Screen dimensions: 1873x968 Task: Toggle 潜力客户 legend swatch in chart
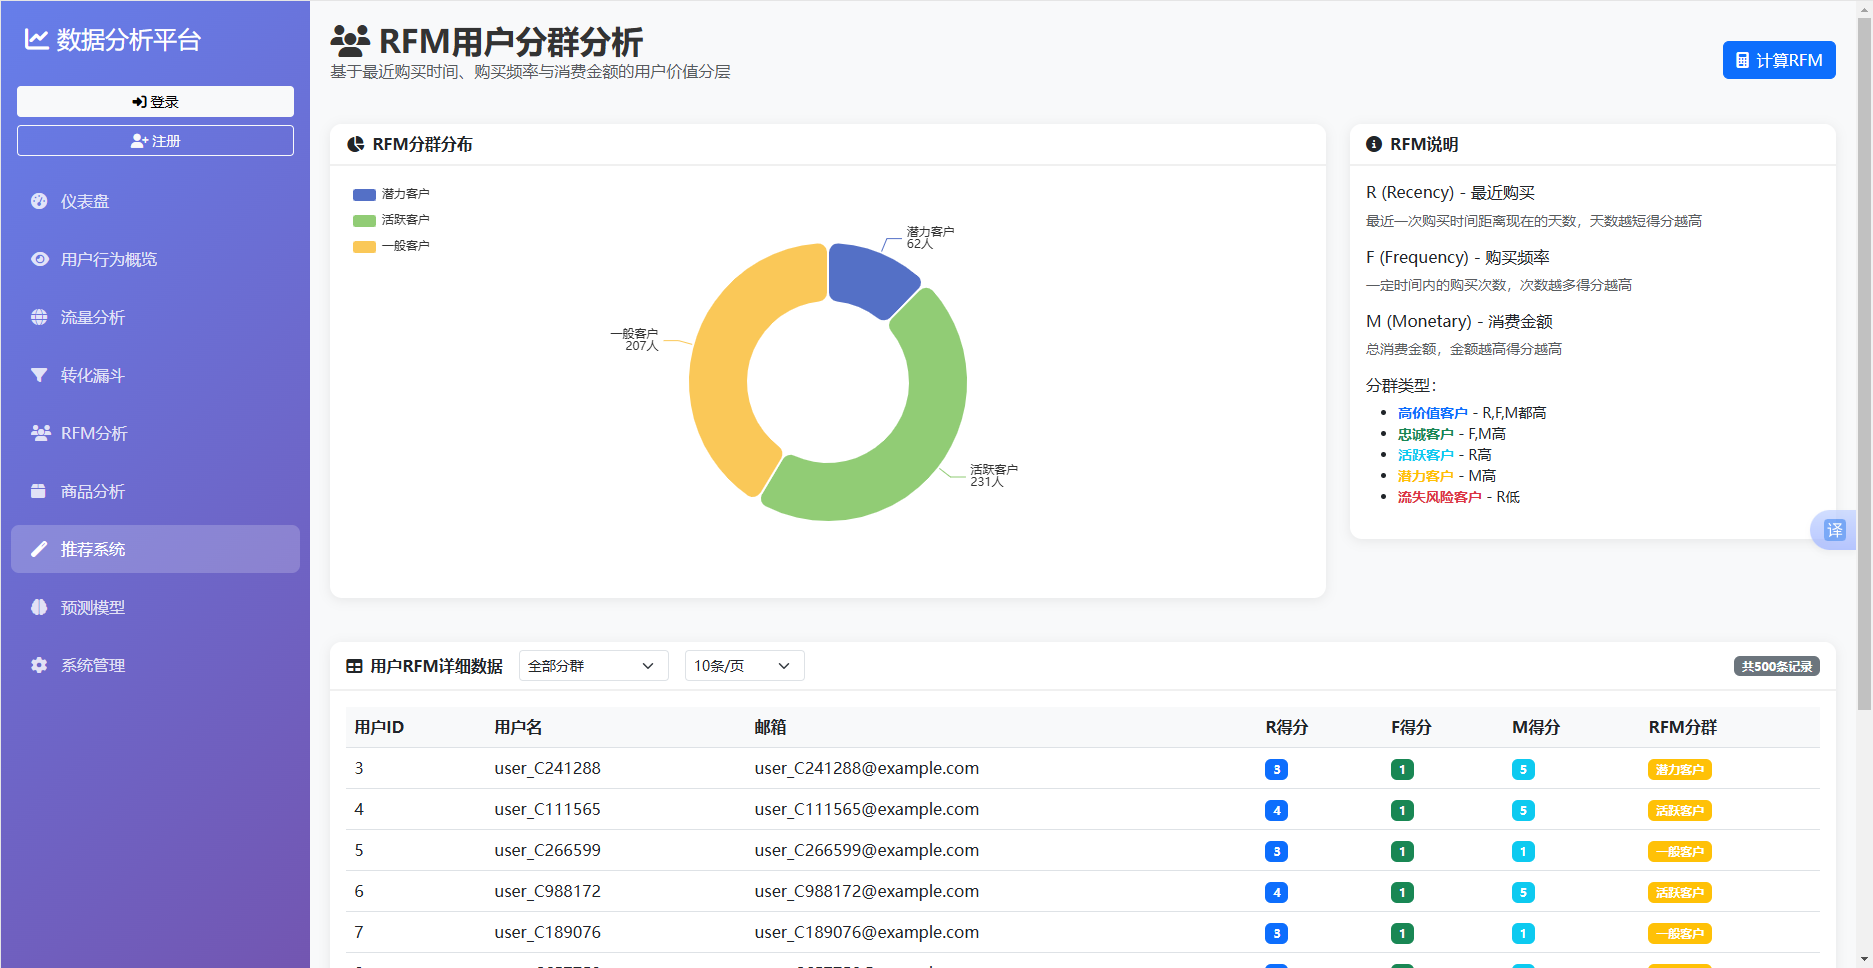[364, 194]
